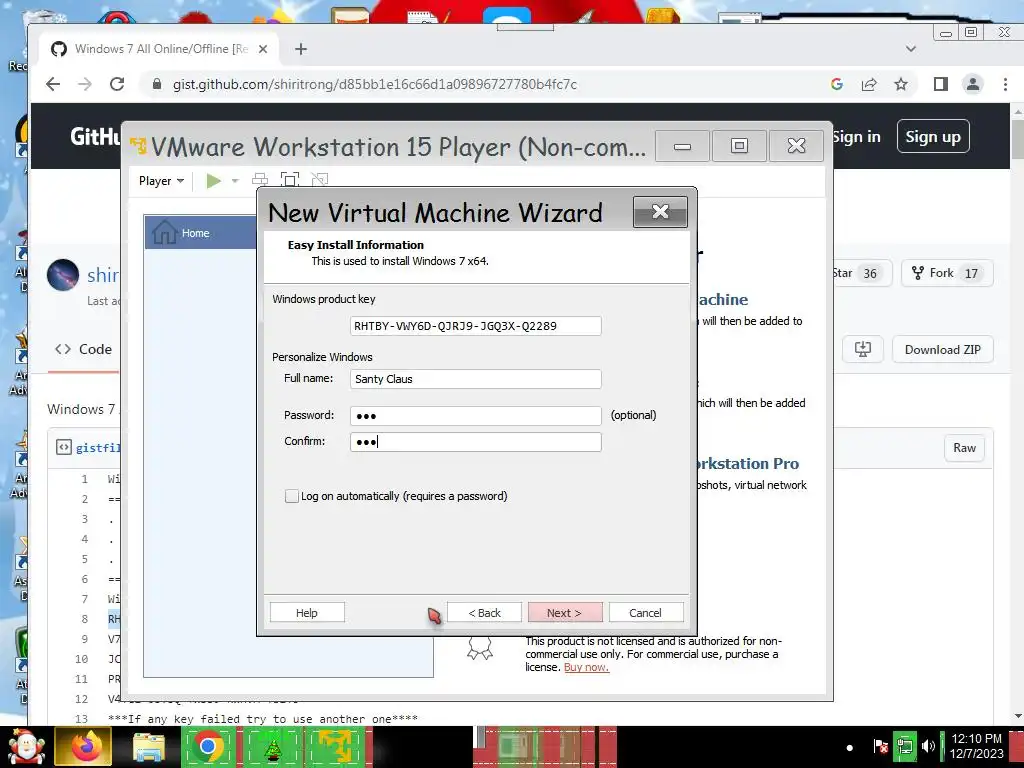
Task: Click the gist file code icon
Action: coord(63,447)
